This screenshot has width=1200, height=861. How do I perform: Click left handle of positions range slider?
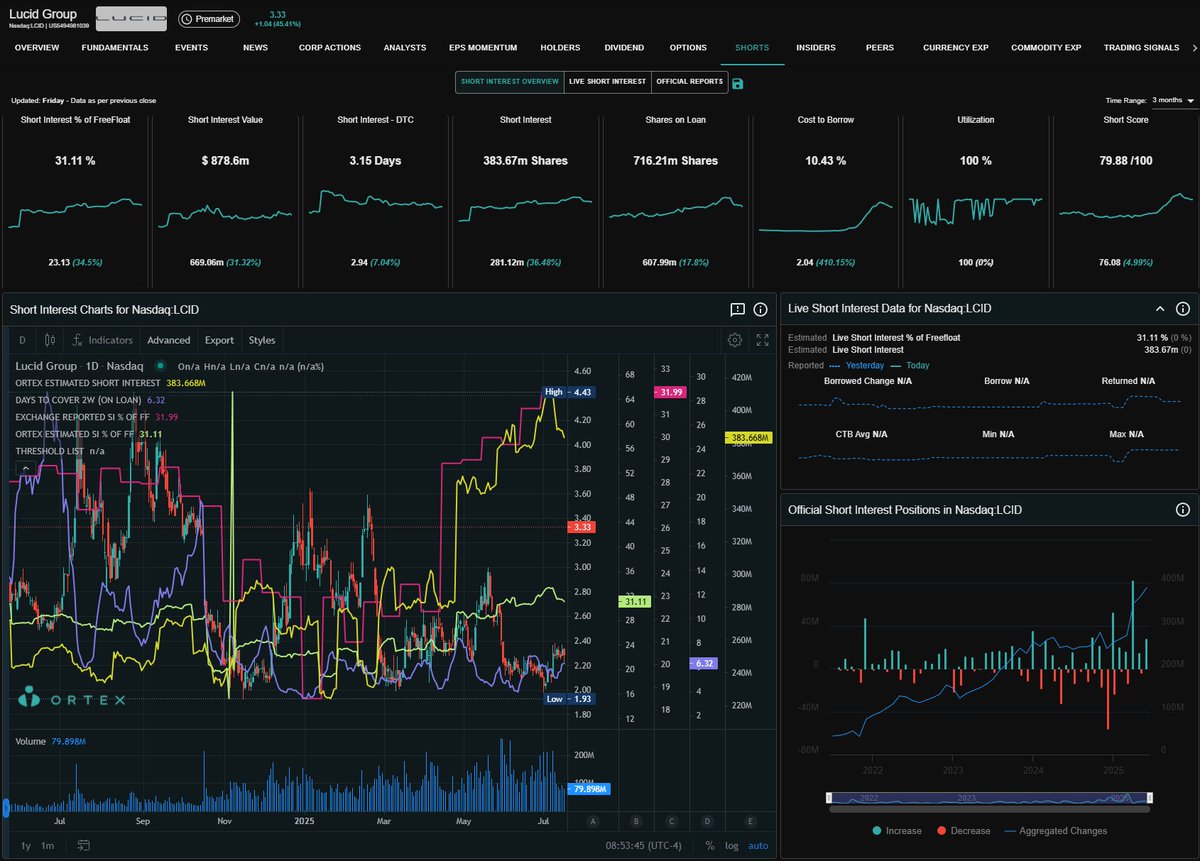[x=828, y=797]
